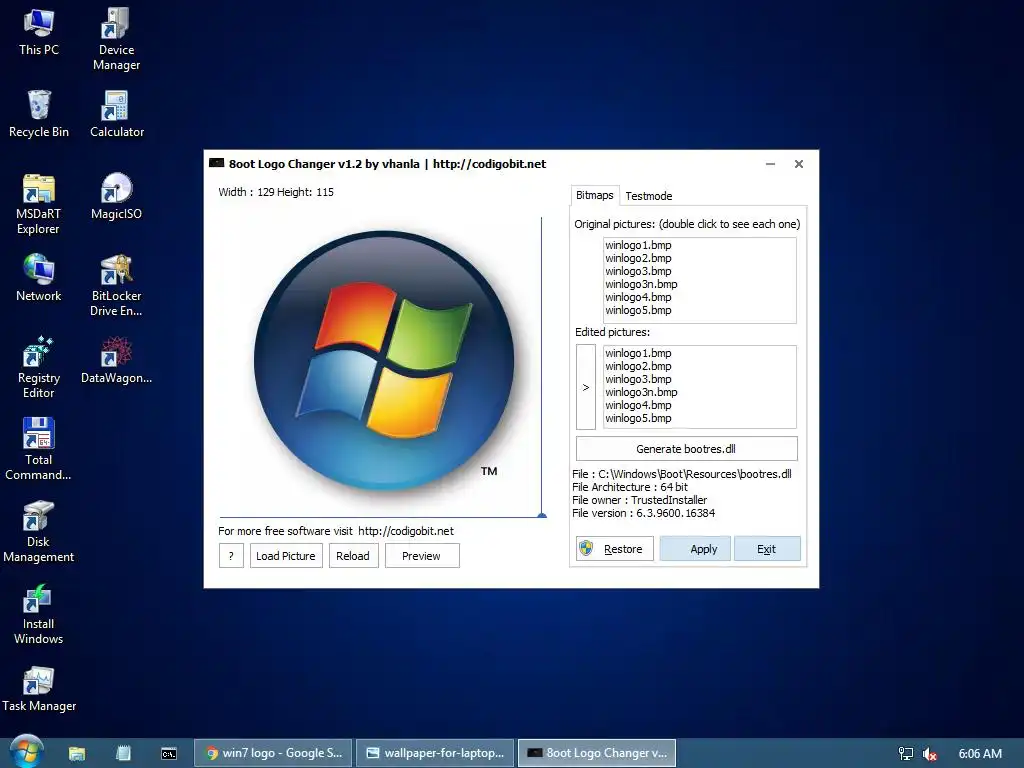Click the Windows logo preview image
The image size is (1024, 768).
[x=383, y=360]
